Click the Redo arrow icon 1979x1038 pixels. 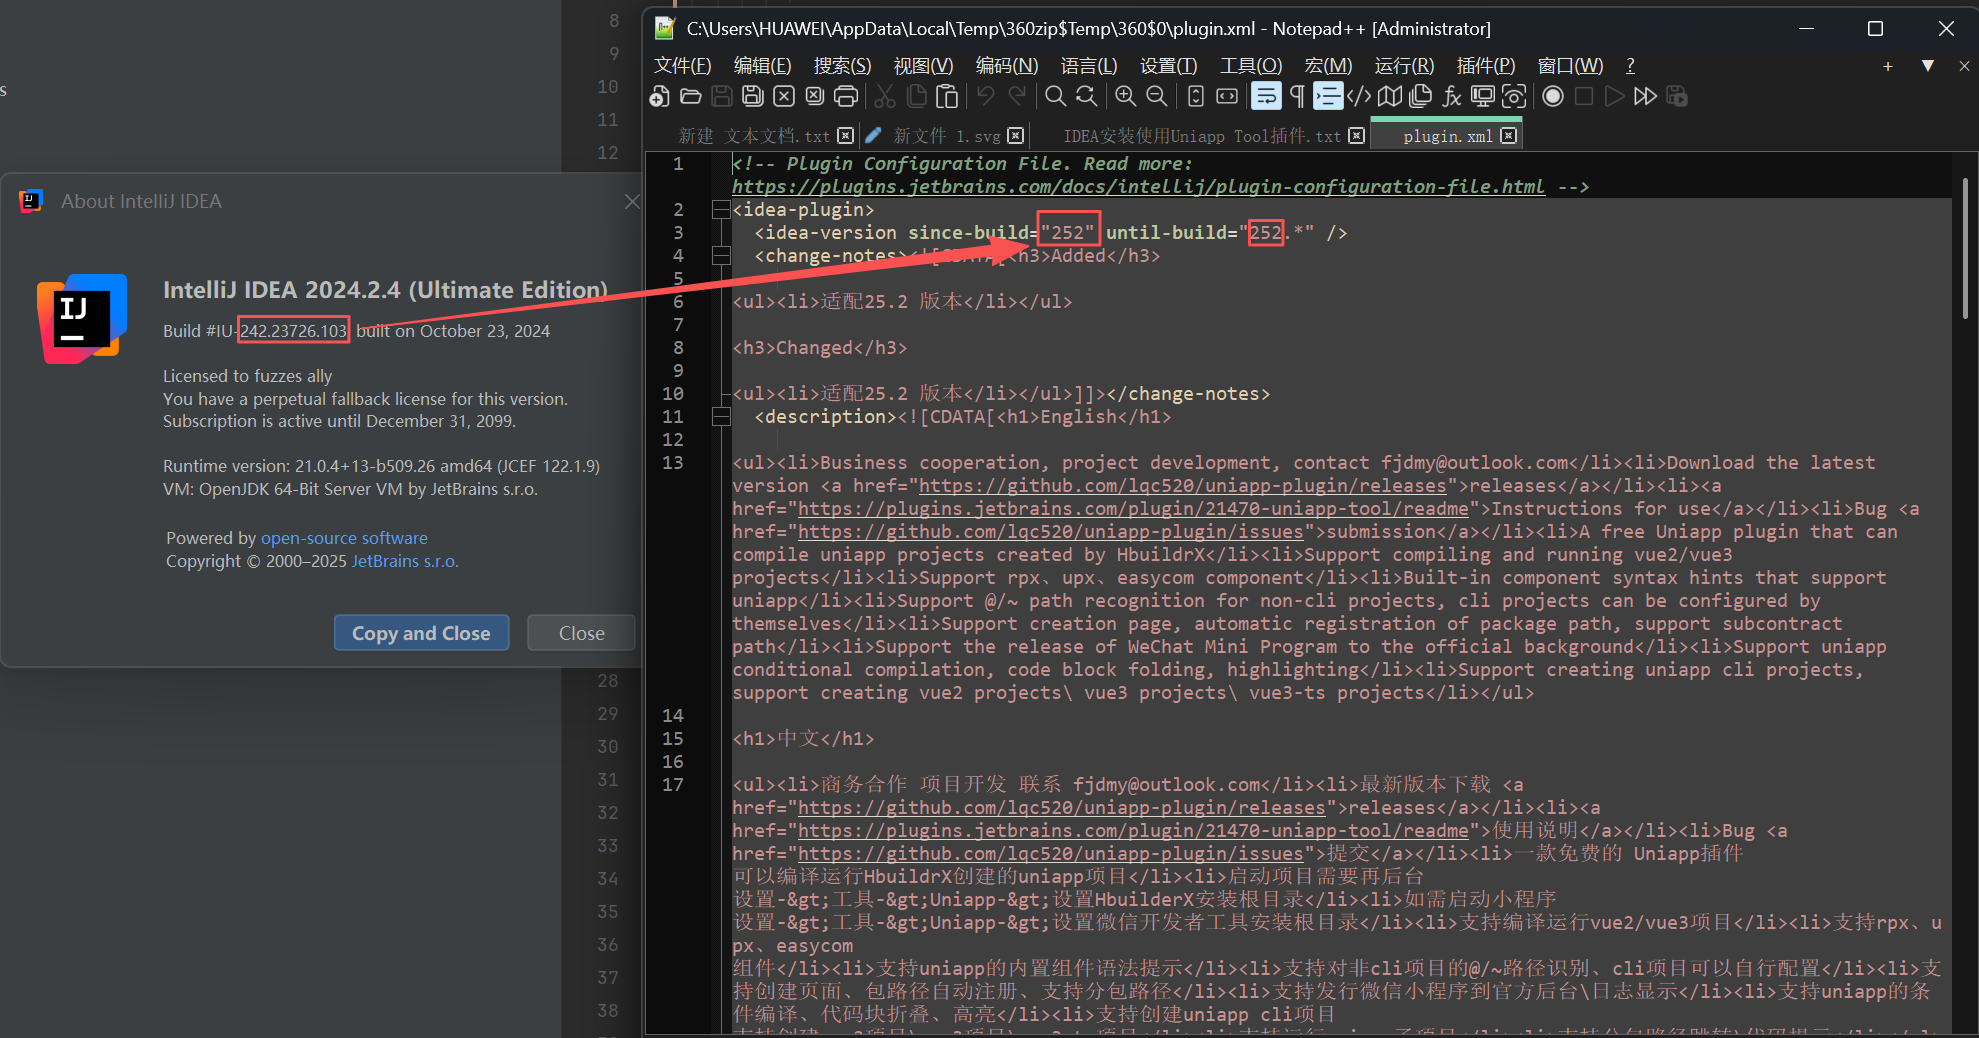point(1017,97)
